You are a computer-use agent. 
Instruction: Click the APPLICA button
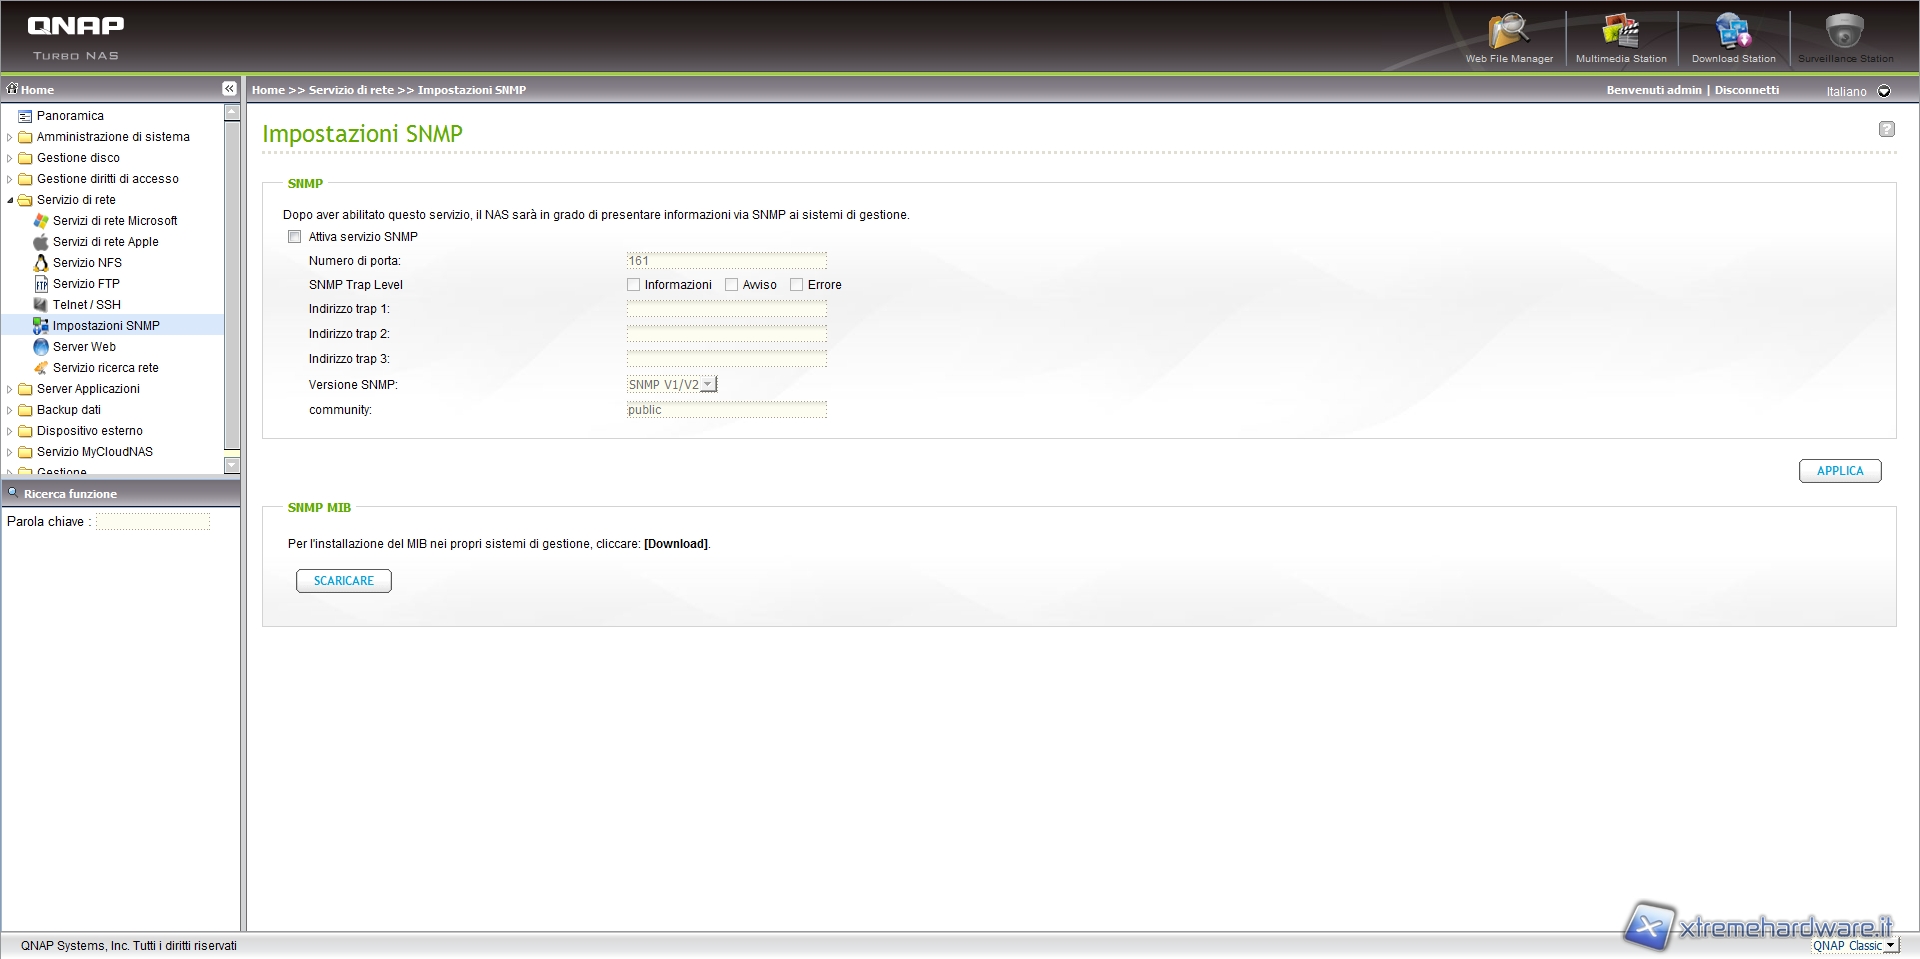(1839, 471)
